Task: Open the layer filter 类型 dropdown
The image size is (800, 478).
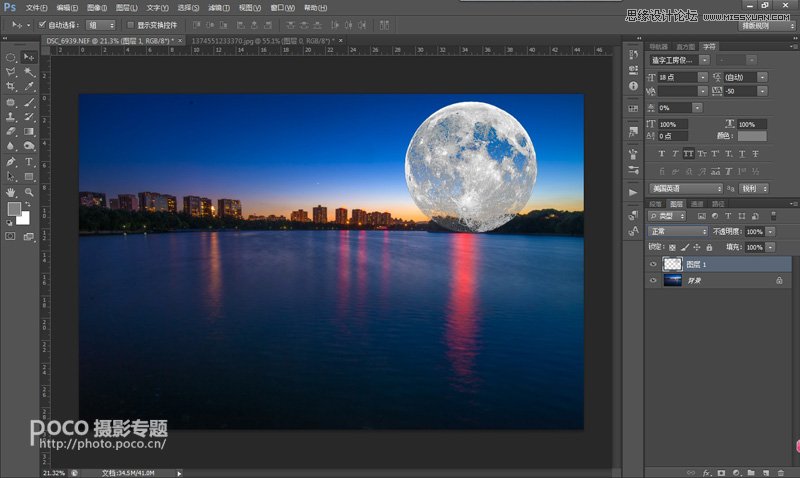Action: 667,216
